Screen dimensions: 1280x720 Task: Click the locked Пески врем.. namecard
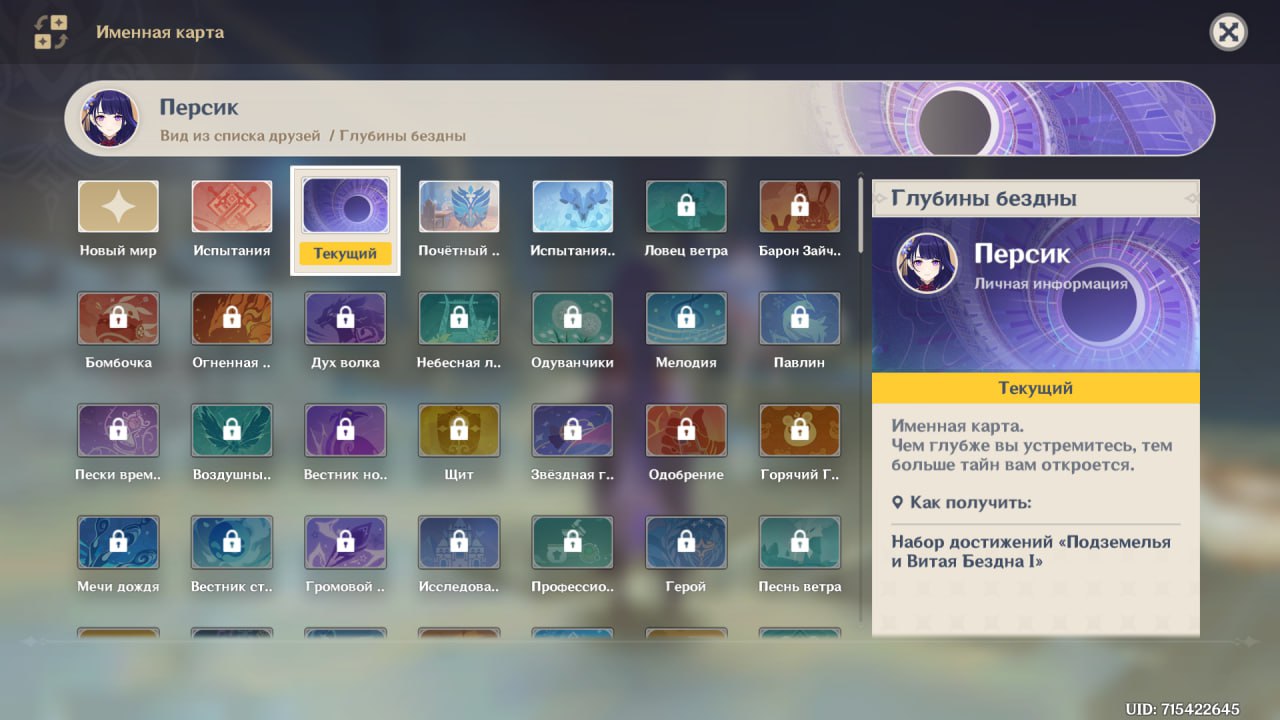[x=118, y=444]
